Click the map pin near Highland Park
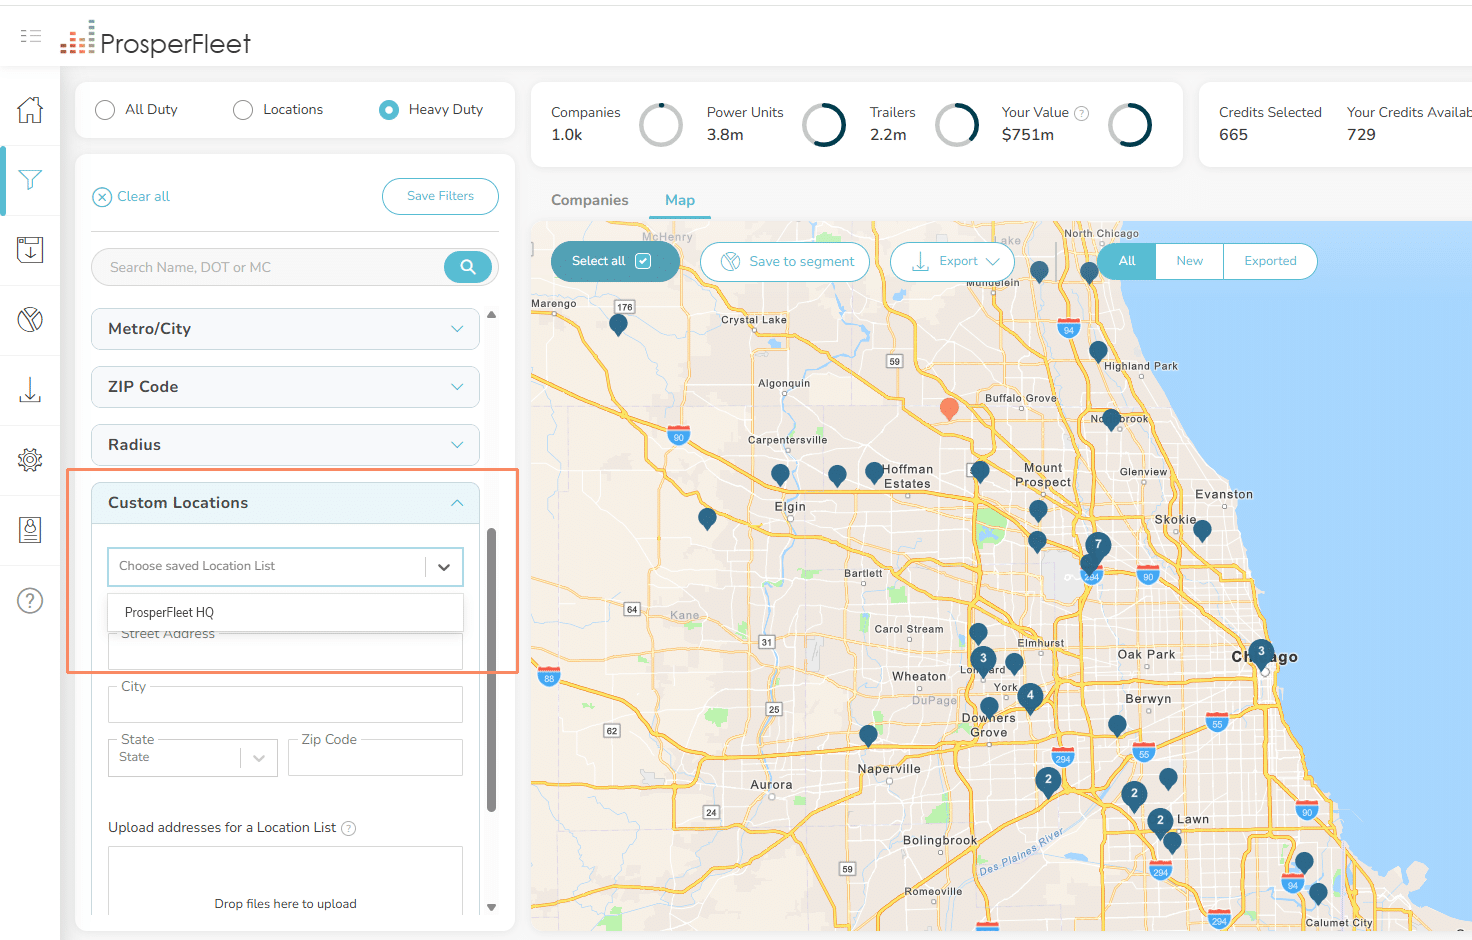The width and height of the screenshot is (1472, 940). click(1098, 352)
